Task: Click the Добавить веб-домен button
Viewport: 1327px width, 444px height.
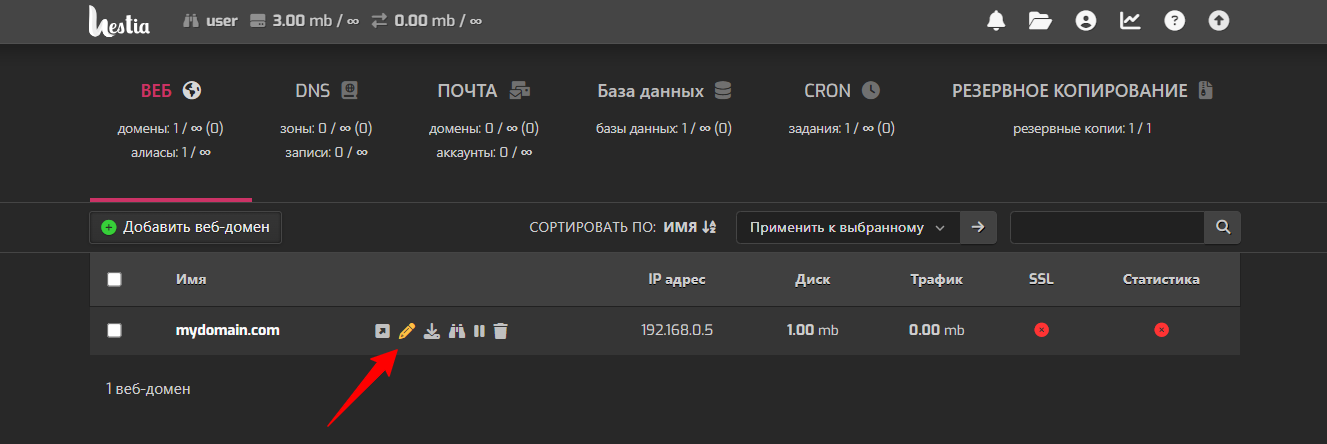Action: [x=186, y=227]
